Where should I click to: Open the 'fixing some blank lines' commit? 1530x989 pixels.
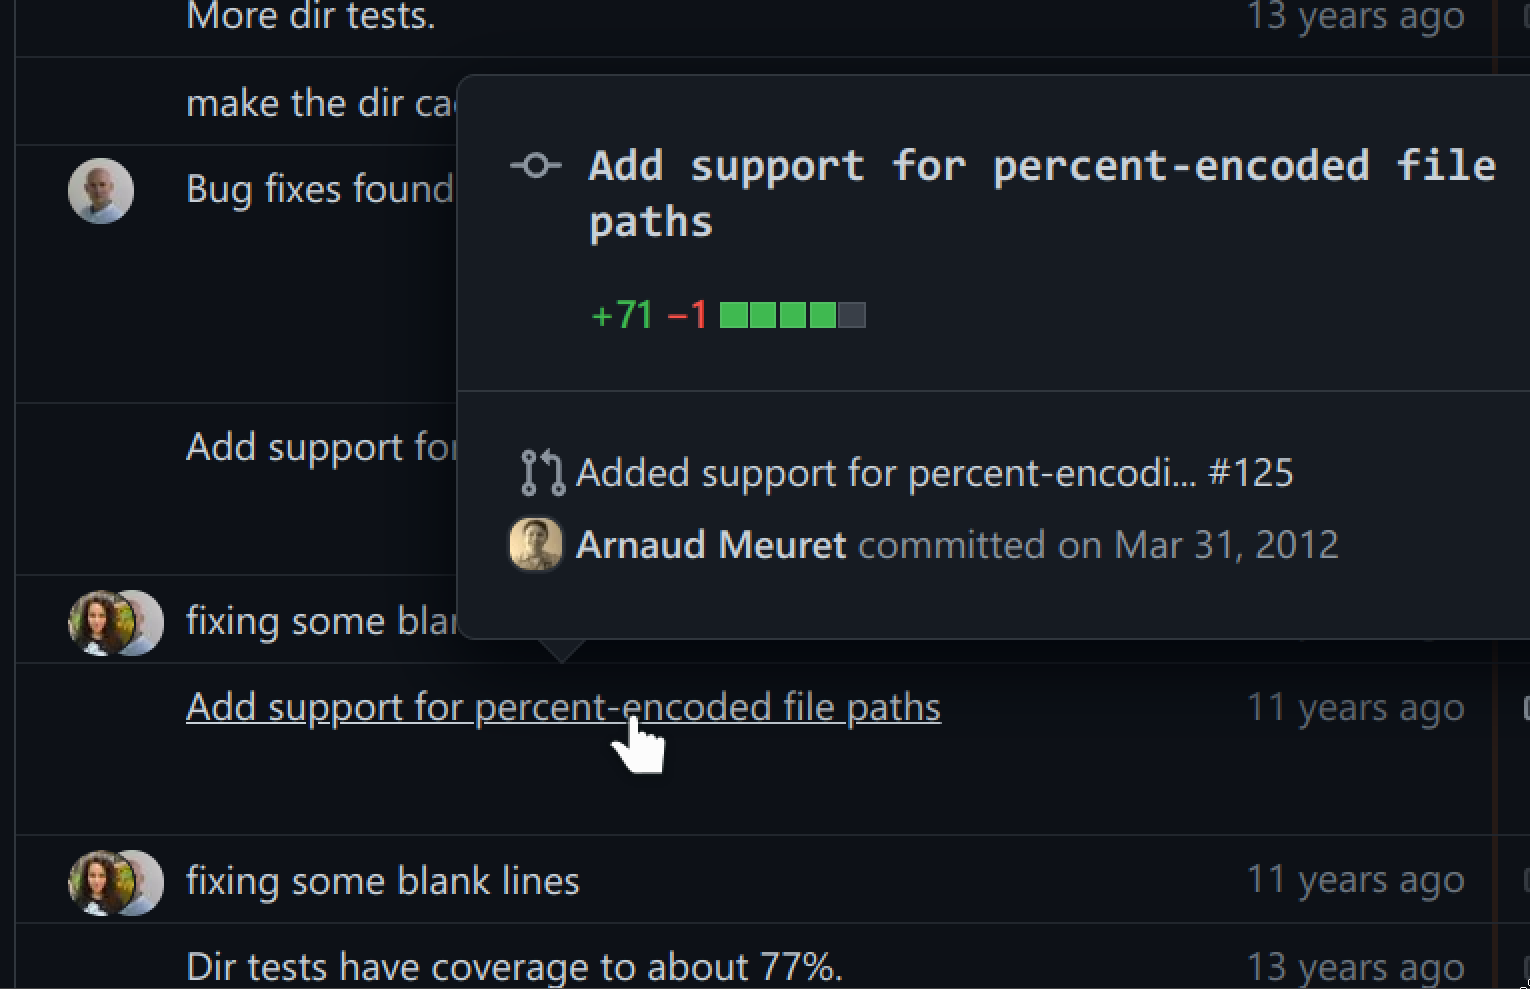click(382, 881)
